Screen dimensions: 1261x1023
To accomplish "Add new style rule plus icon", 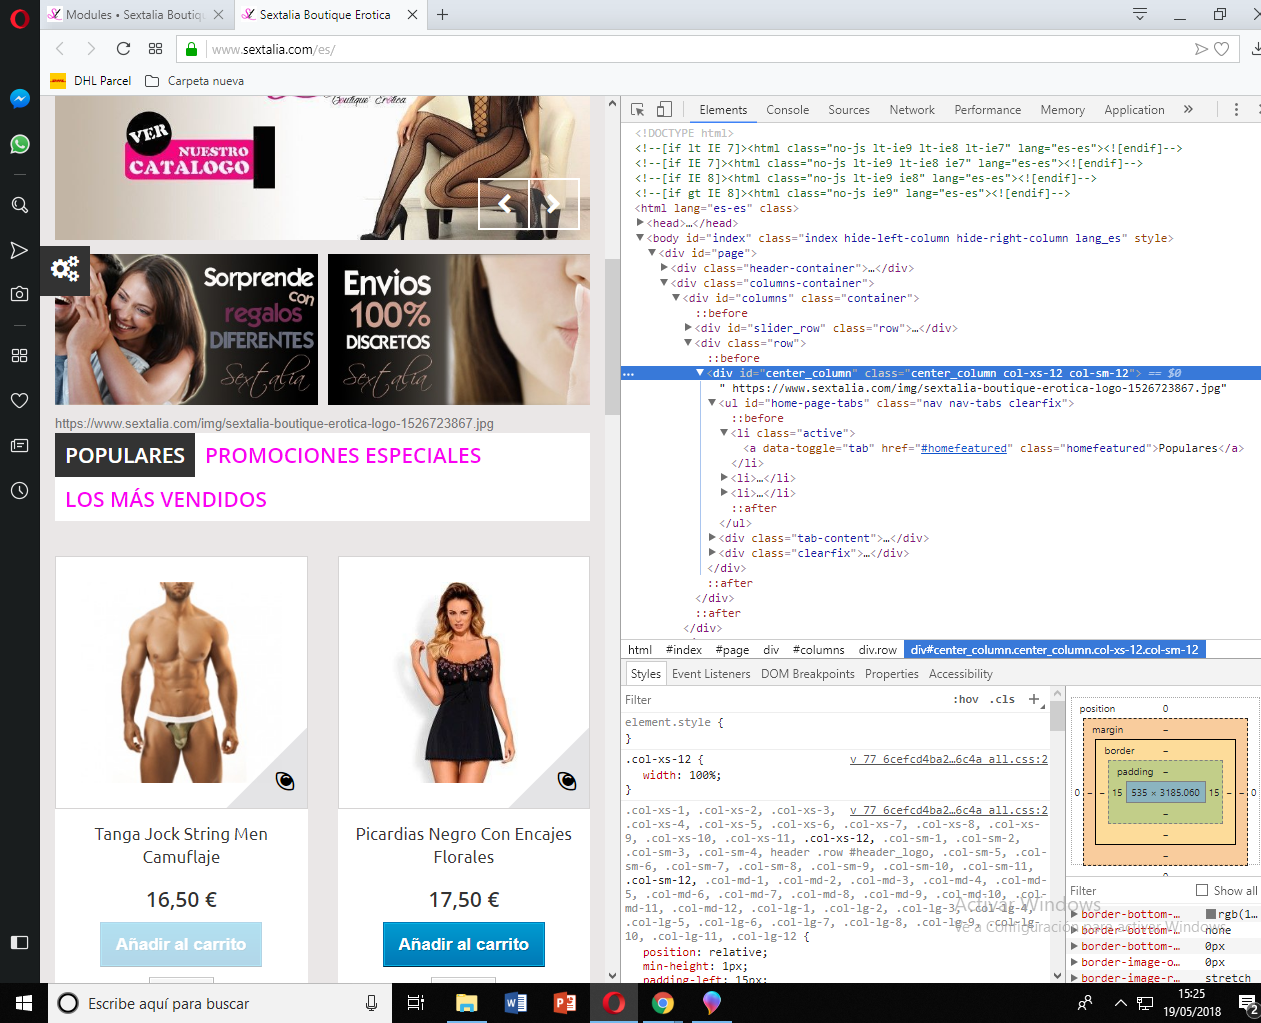I will [1034, 699].
